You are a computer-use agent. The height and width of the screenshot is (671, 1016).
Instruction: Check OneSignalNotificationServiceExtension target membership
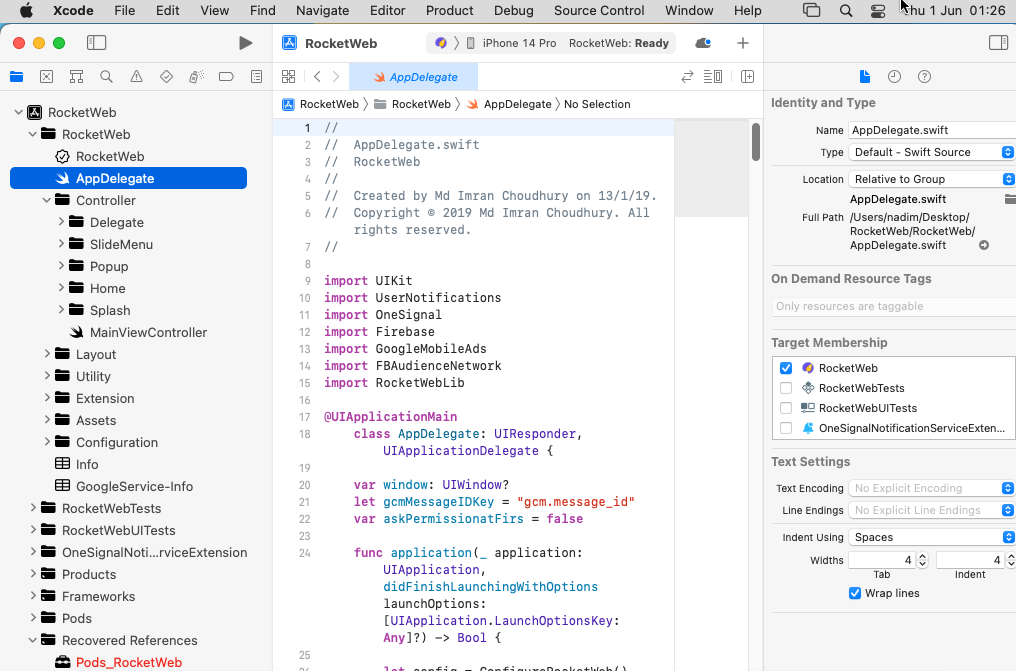coord(786,428)
